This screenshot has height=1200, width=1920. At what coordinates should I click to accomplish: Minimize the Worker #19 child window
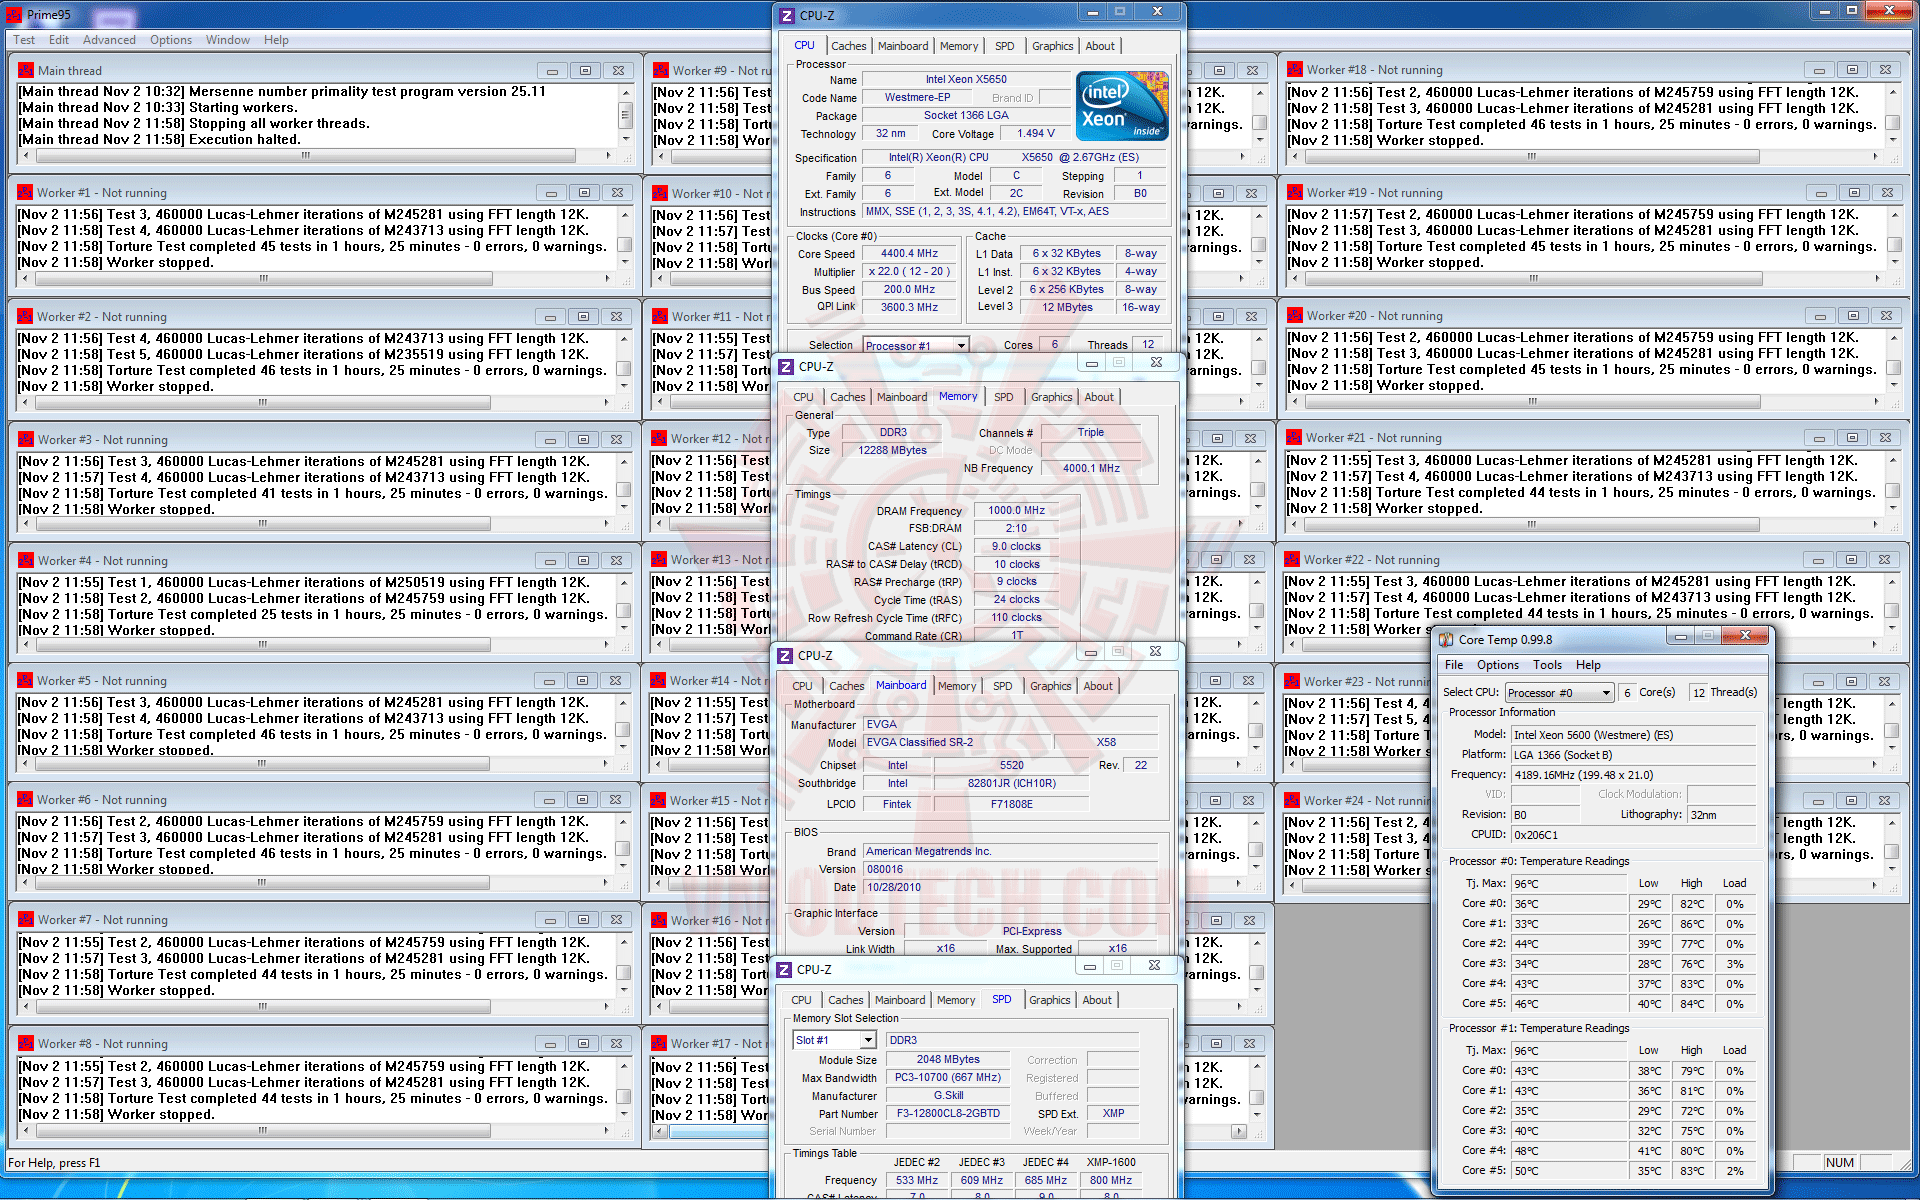pos(1821,193)
